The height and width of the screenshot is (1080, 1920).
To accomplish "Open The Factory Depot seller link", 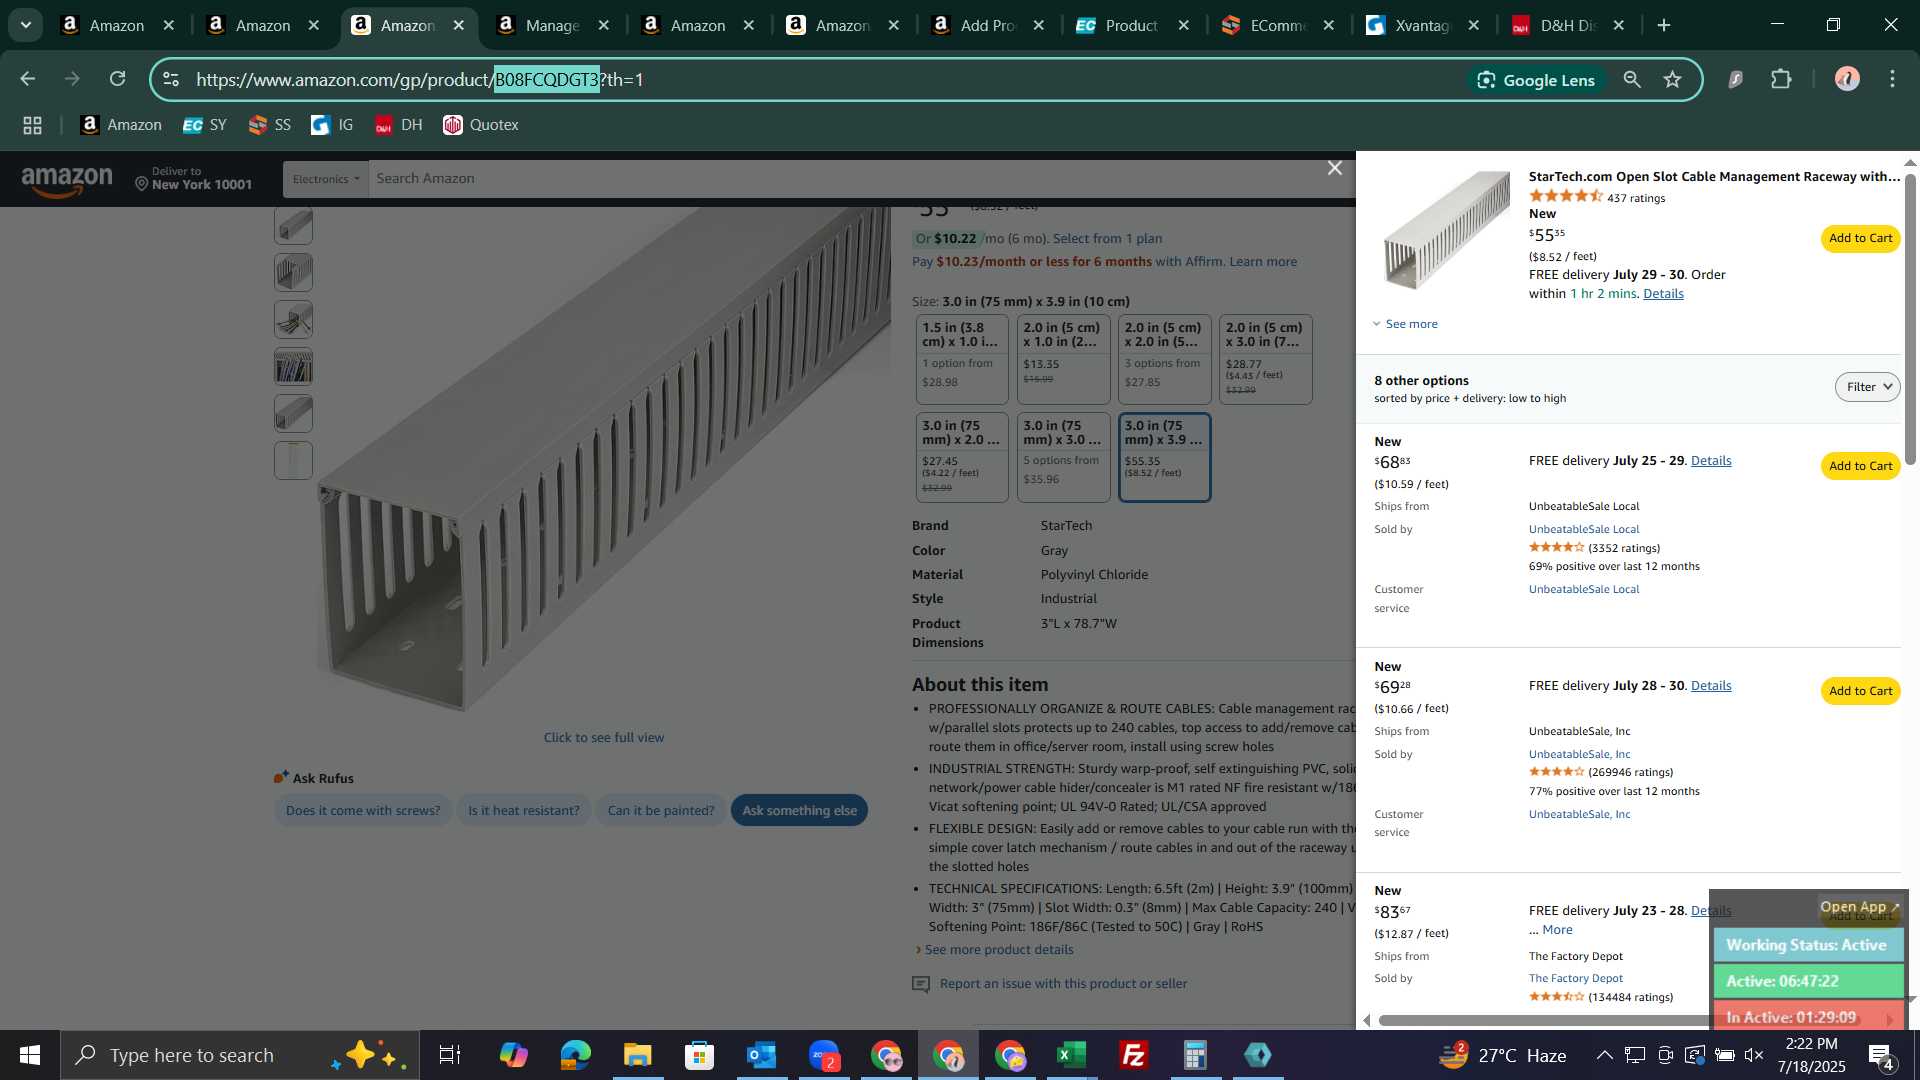I will click(x=1576, y=979).
